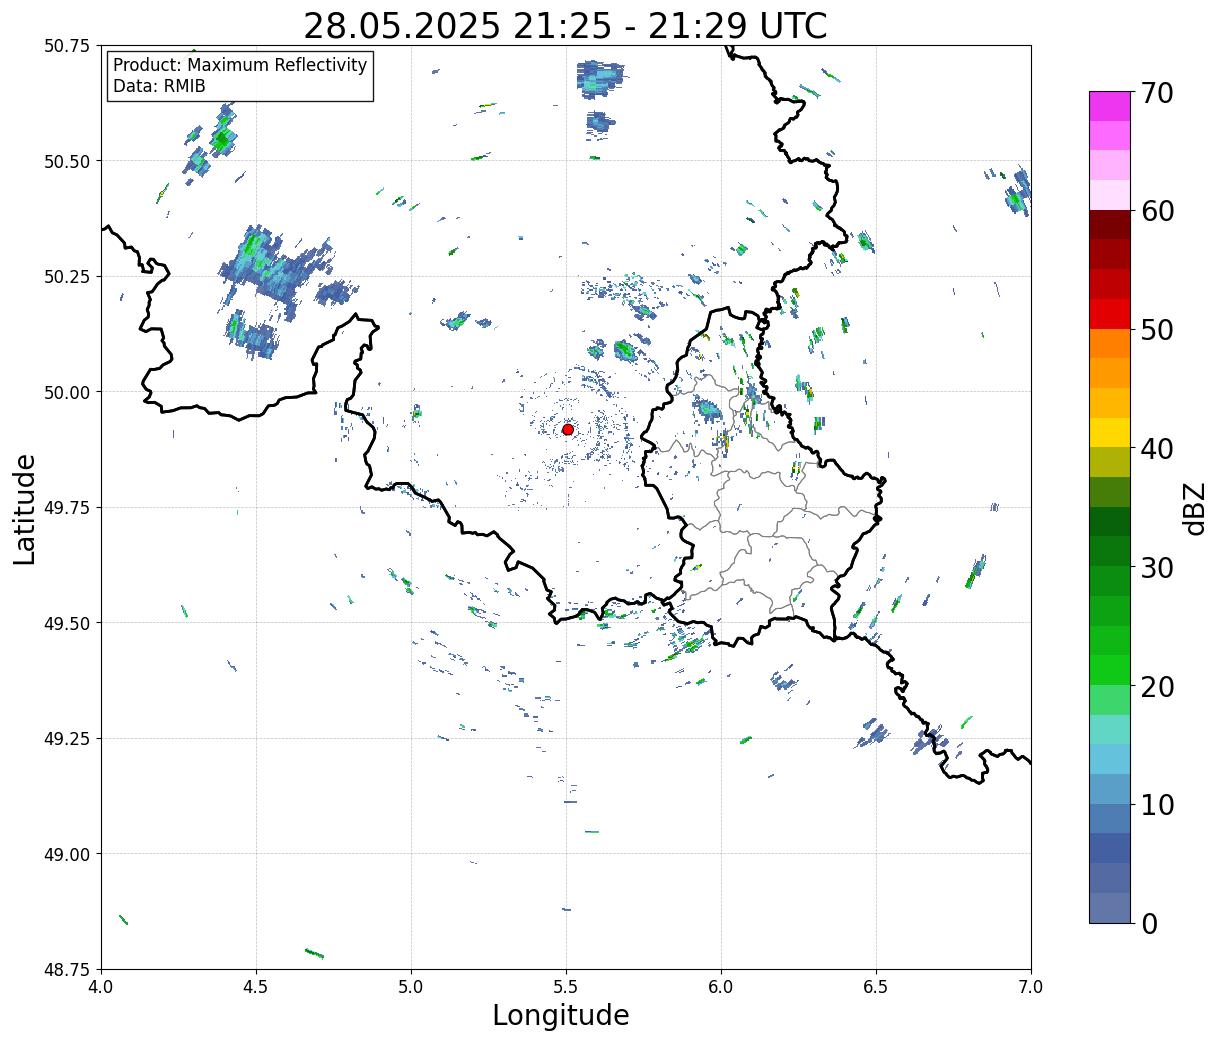Image resolution: width=1219 pixels, height=1040 pixels.
Task: Click the orange colorbar segment below 50
Action: click(1110, 343)
